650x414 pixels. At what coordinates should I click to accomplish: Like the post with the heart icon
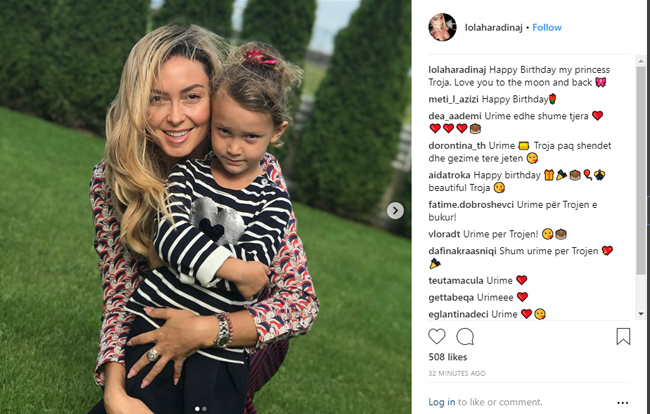437,337
